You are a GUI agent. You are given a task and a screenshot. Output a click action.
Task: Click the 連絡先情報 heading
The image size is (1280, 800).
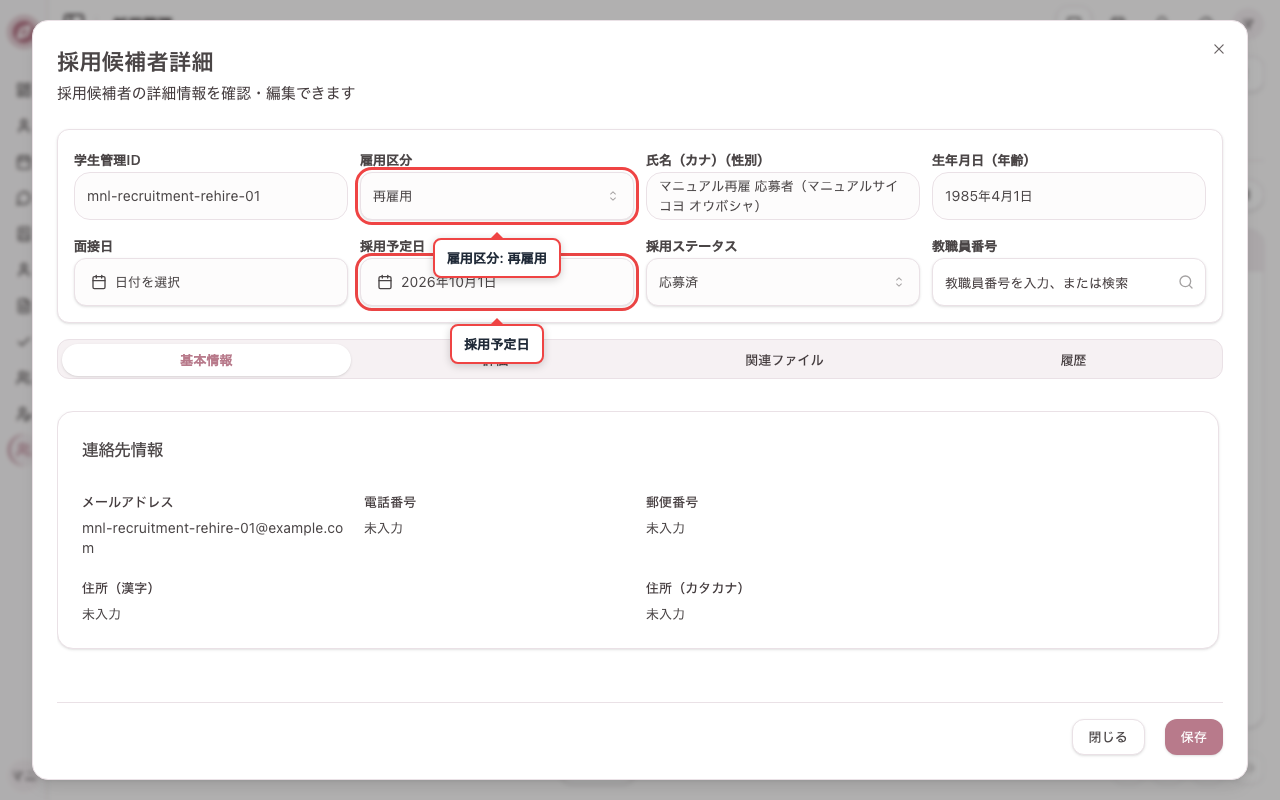pyautogui.click(x=123, y=450)
